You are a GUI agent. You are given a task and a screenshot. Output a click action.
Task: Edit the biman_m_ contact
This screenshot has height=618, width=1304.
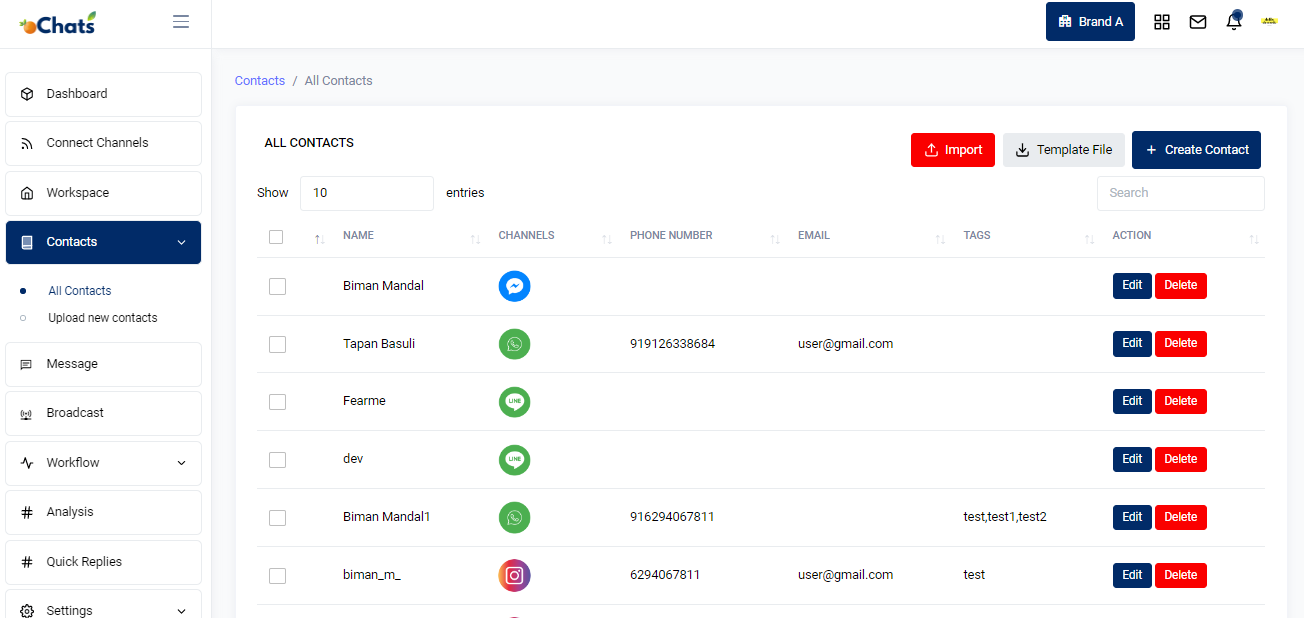click(x=1132, y=576)
